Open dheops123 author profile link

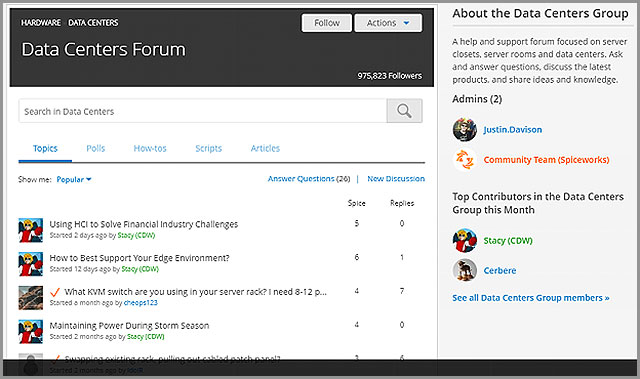tap(140, 303)
